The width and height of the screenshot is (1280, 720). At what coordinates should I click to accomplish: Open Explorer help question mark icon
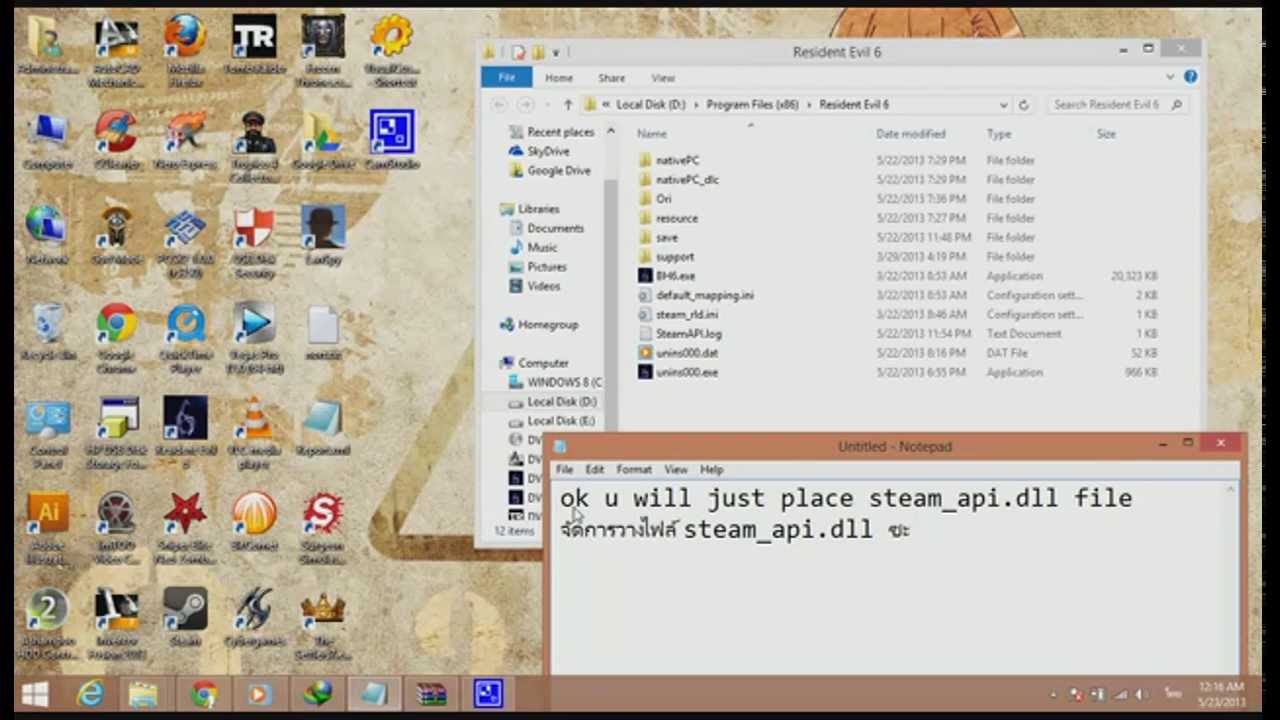pos(1191,76)
